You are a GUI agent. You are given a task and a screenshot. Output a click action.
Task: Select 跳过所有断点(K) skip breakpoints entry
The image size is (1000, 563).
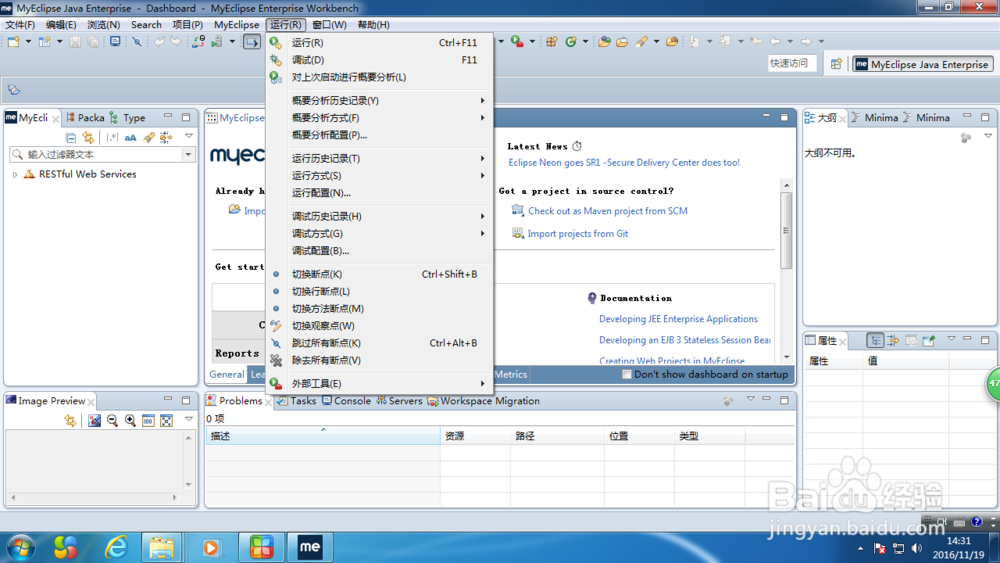pos(379,343)
